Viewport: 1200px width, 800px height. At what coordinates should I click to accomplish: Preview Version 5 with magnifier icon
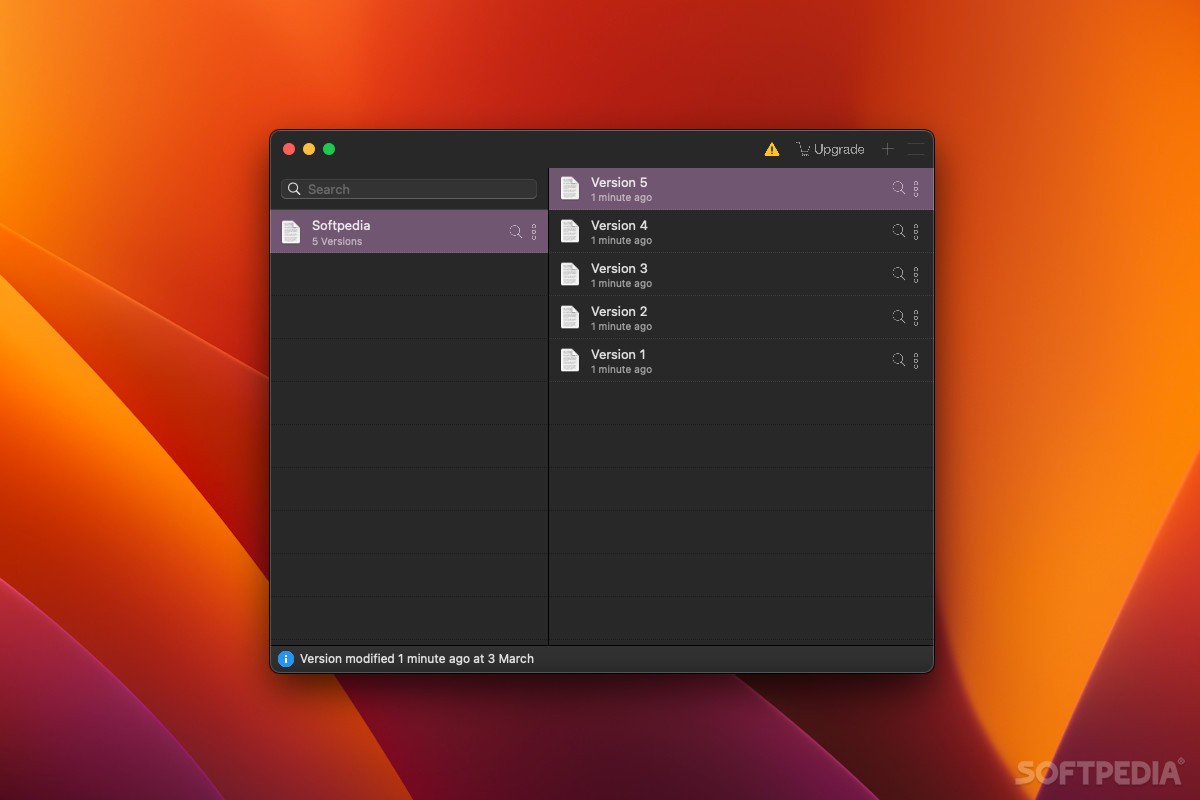click(898, 188)
